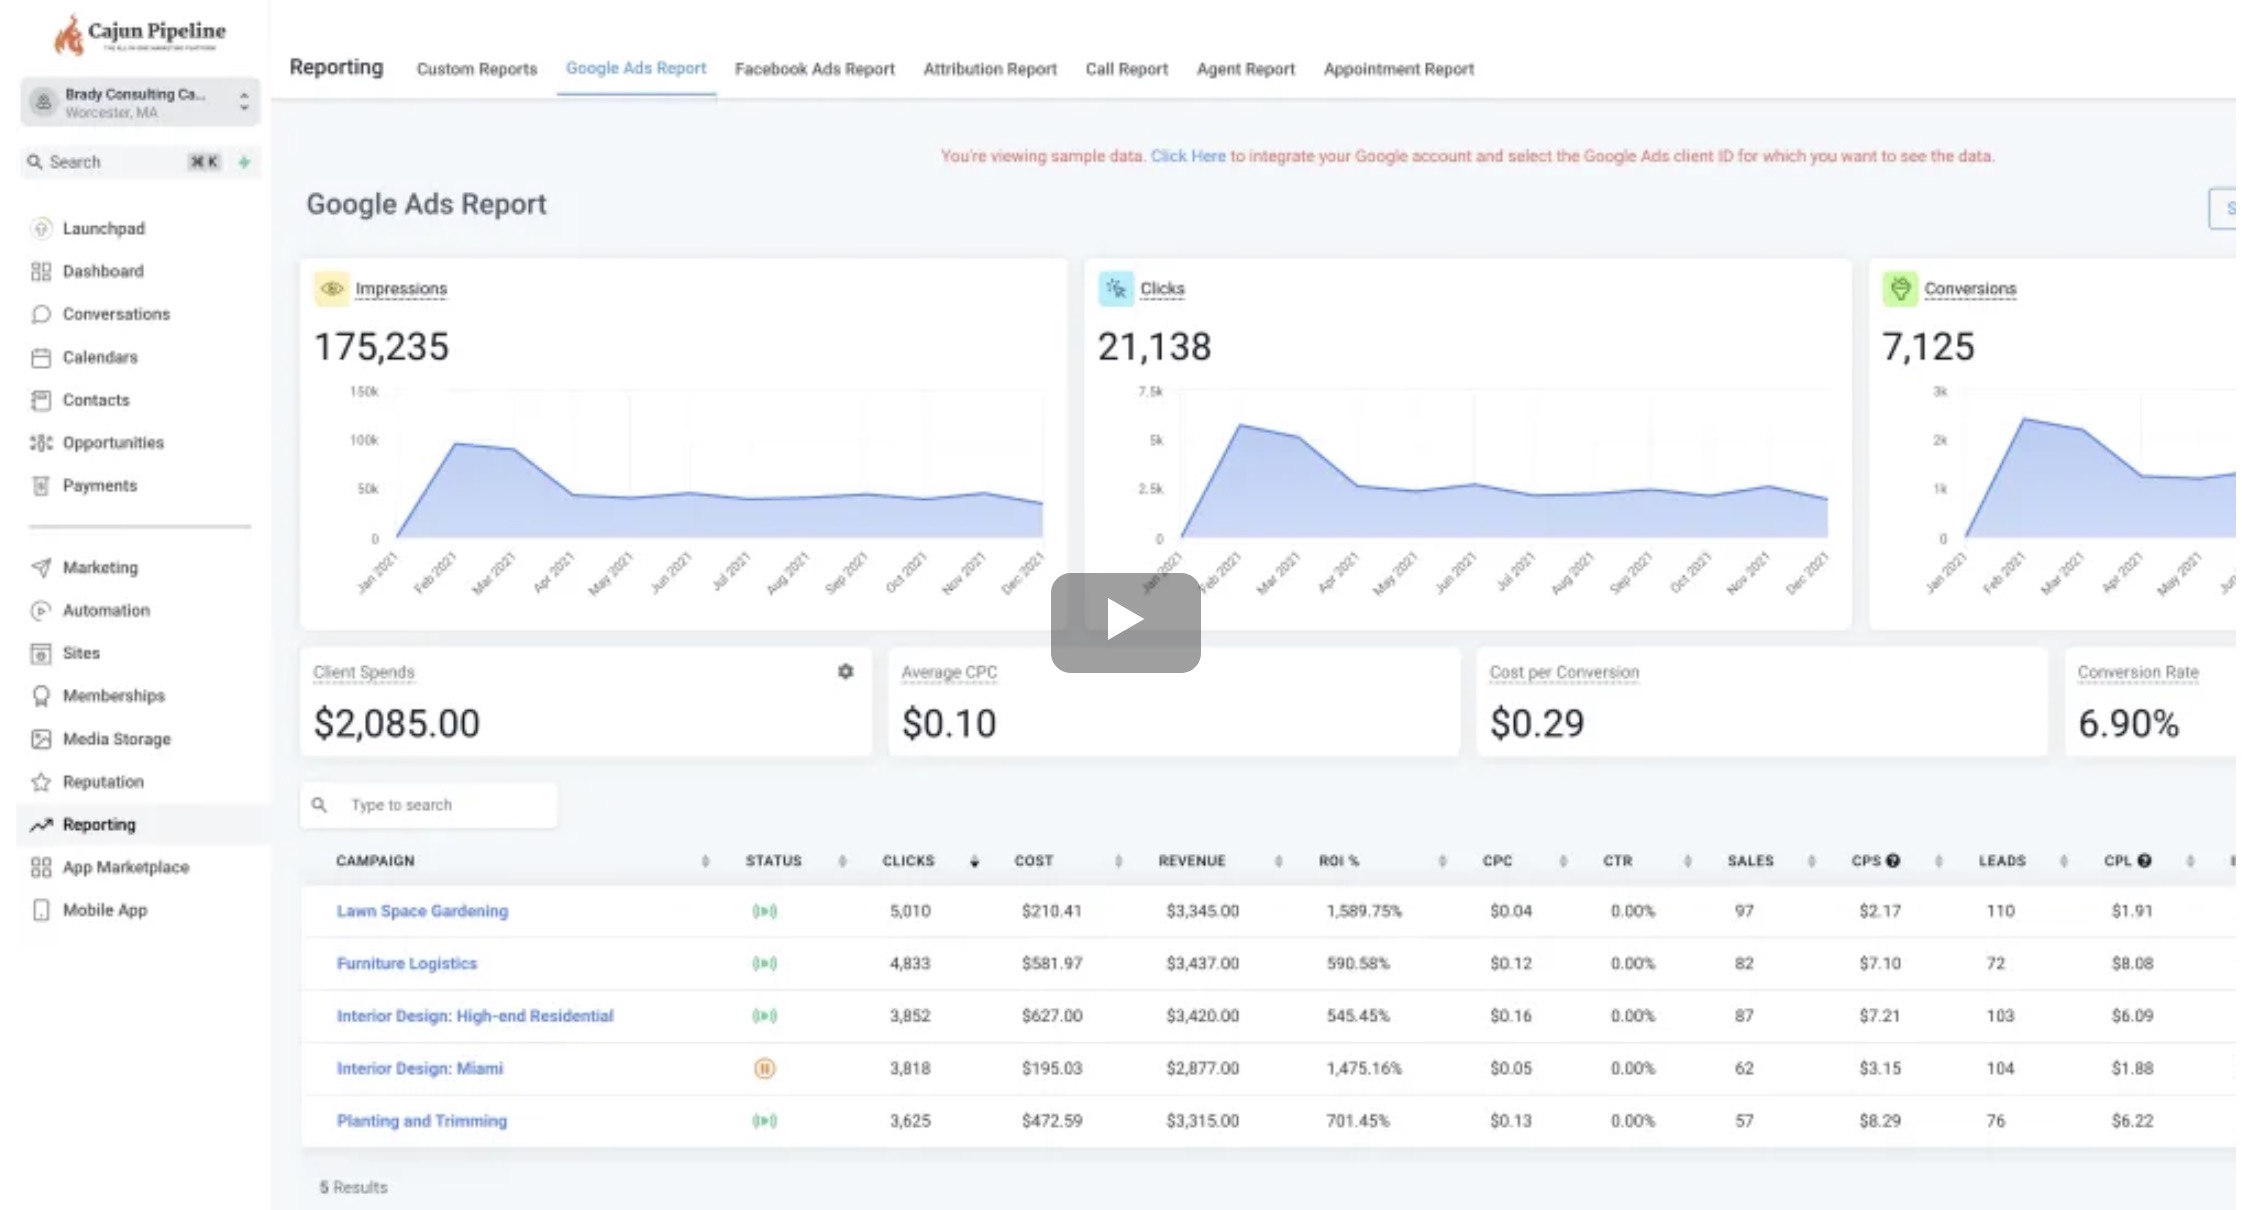This screenshot has height=1210, width=2250.
Task: Focus the 'Type to search' campaign field
Action: (x=430, y=805)
